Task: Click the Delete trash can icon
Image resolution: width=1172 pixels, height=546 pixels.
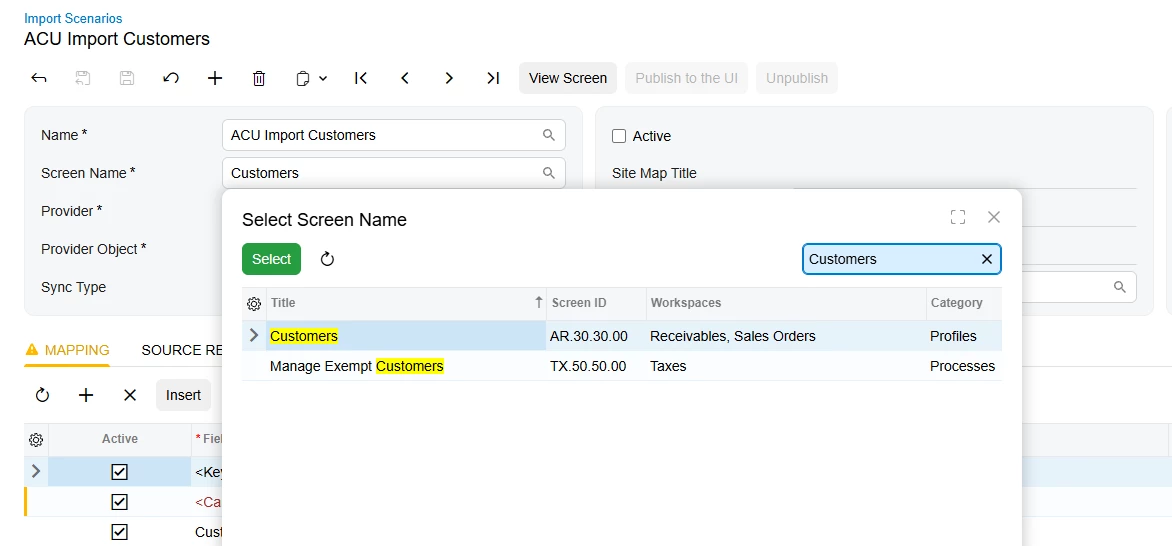Action: pos(259,78)
